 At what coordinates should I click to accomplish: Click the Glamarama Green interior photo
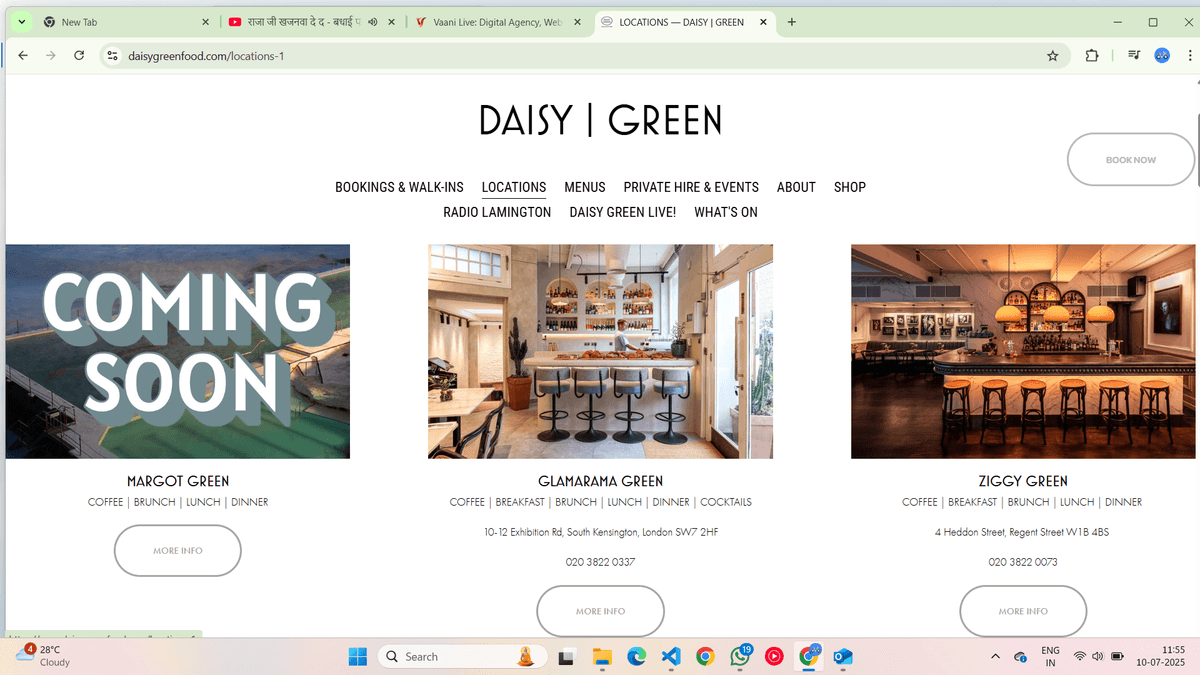tap(600, 352)
